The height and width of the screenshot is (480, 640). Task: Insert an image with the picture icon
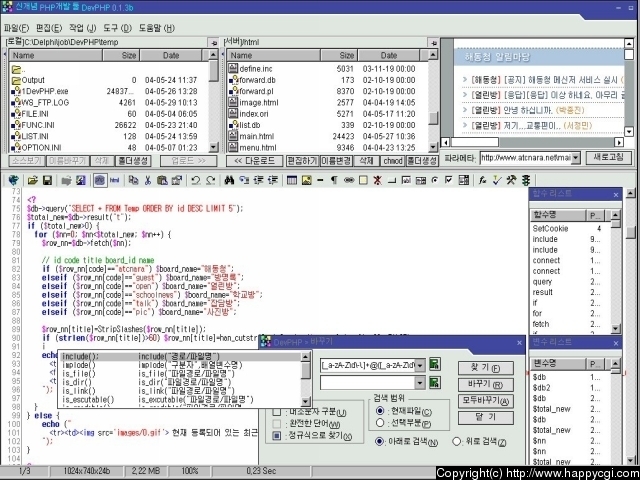307,180
